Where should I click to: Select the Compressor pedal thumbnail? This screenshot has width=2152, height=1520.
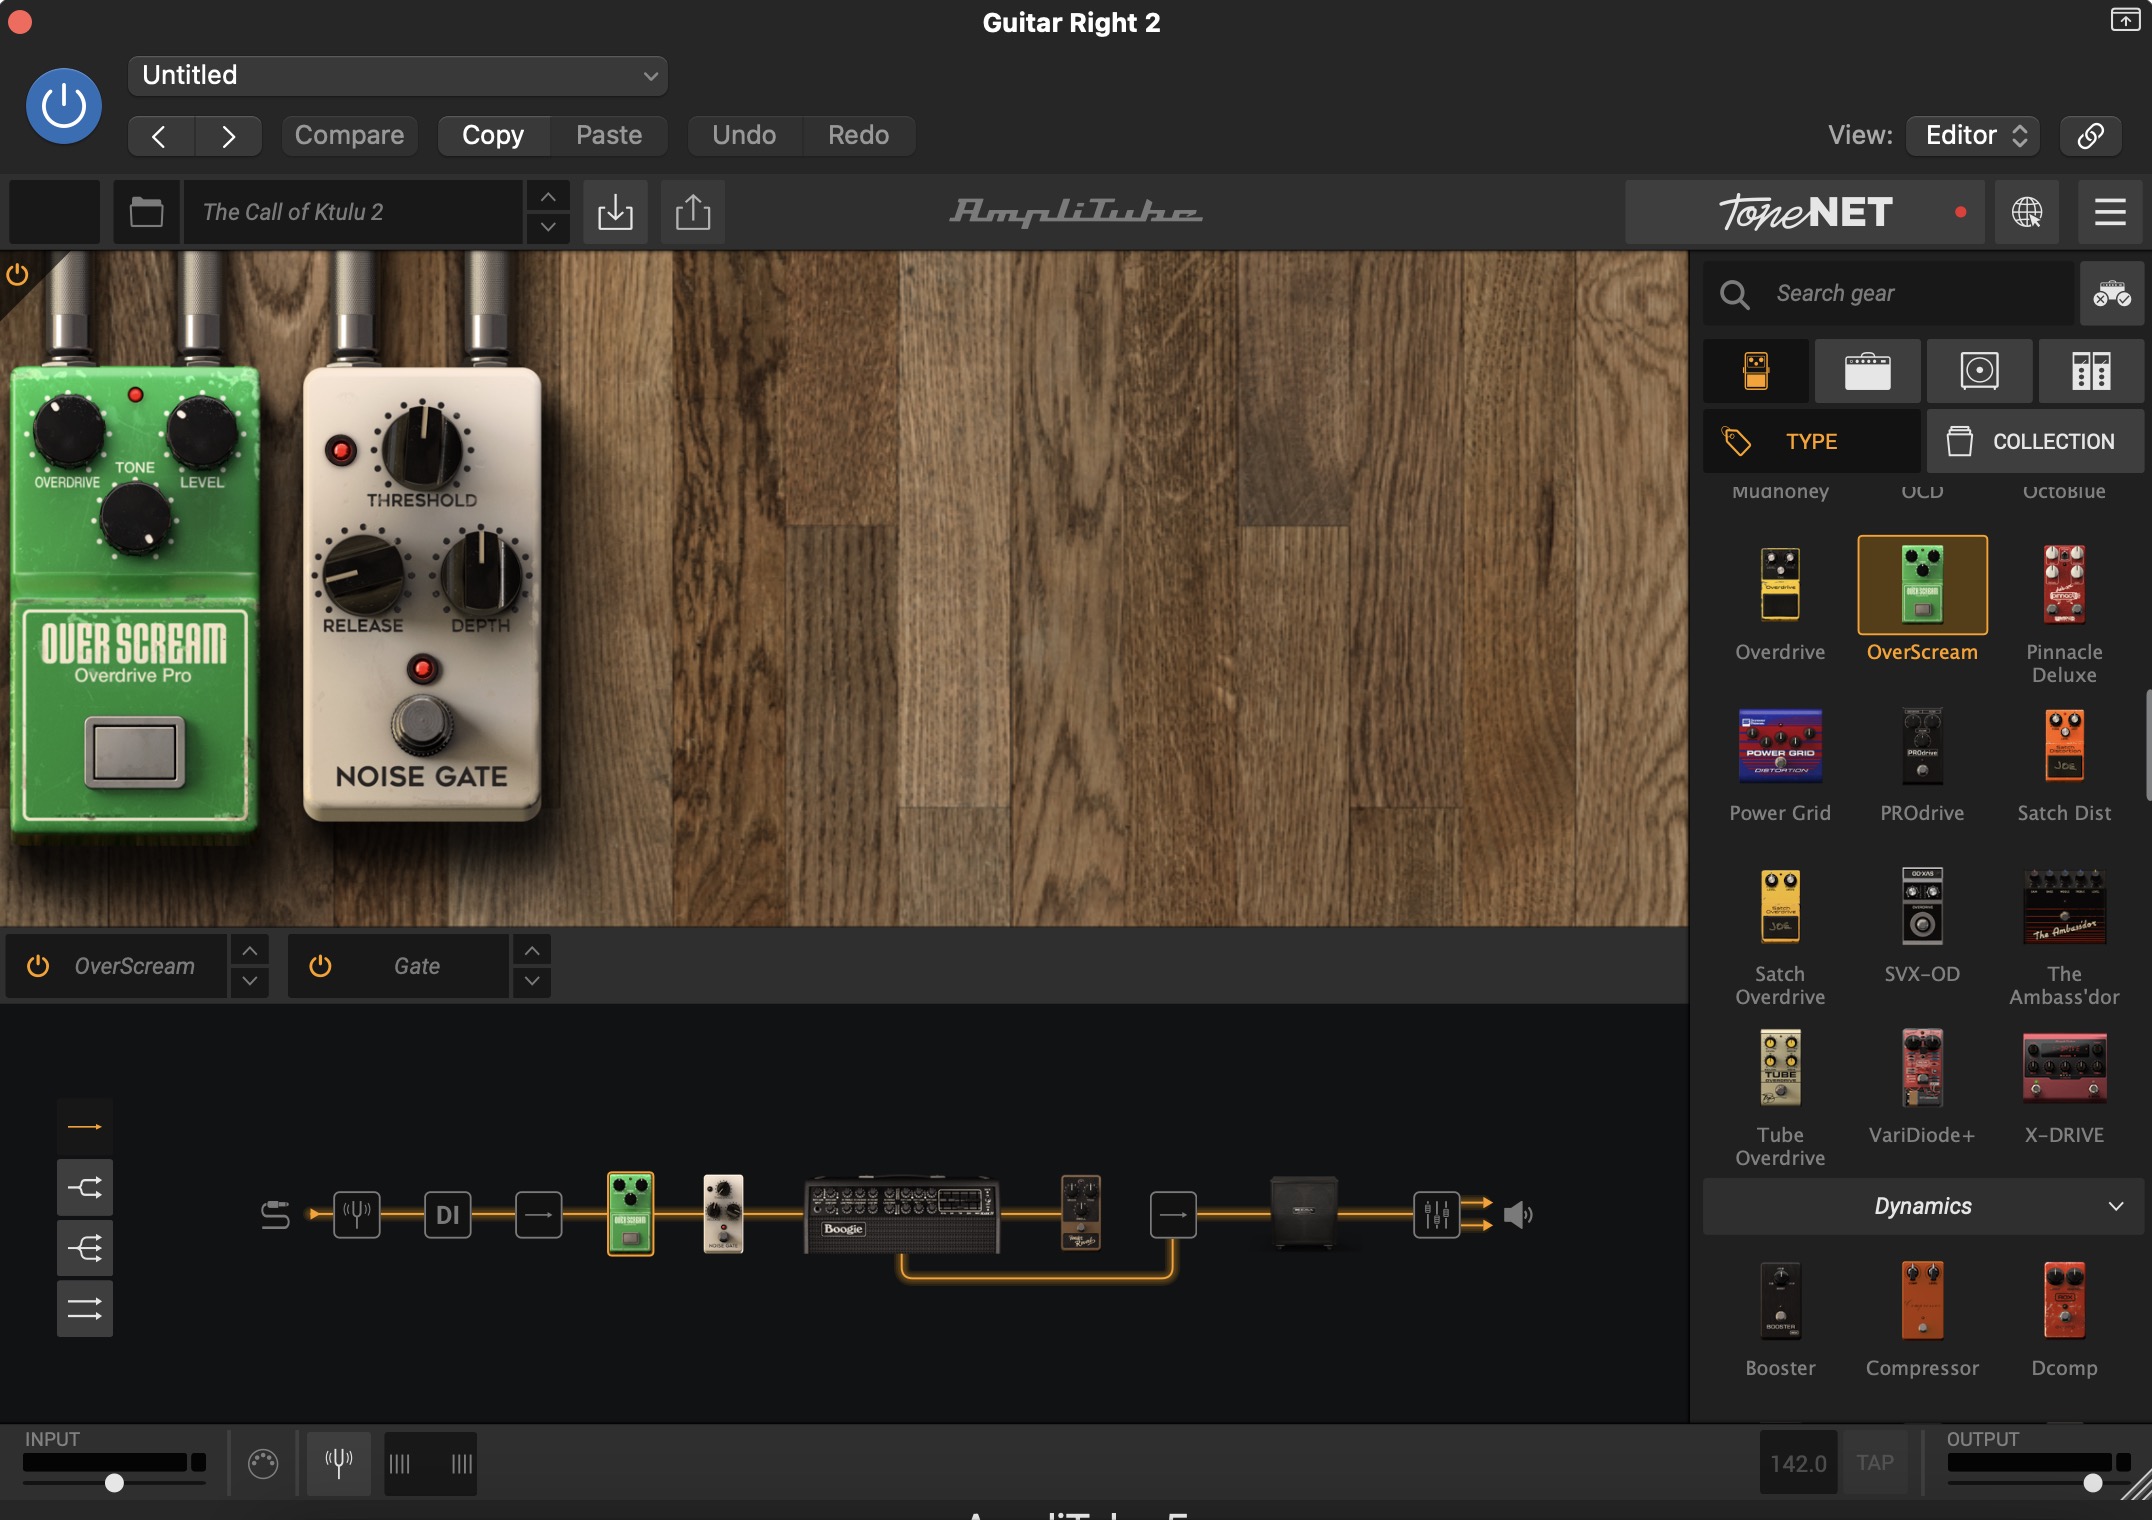coord(1922,1300)
